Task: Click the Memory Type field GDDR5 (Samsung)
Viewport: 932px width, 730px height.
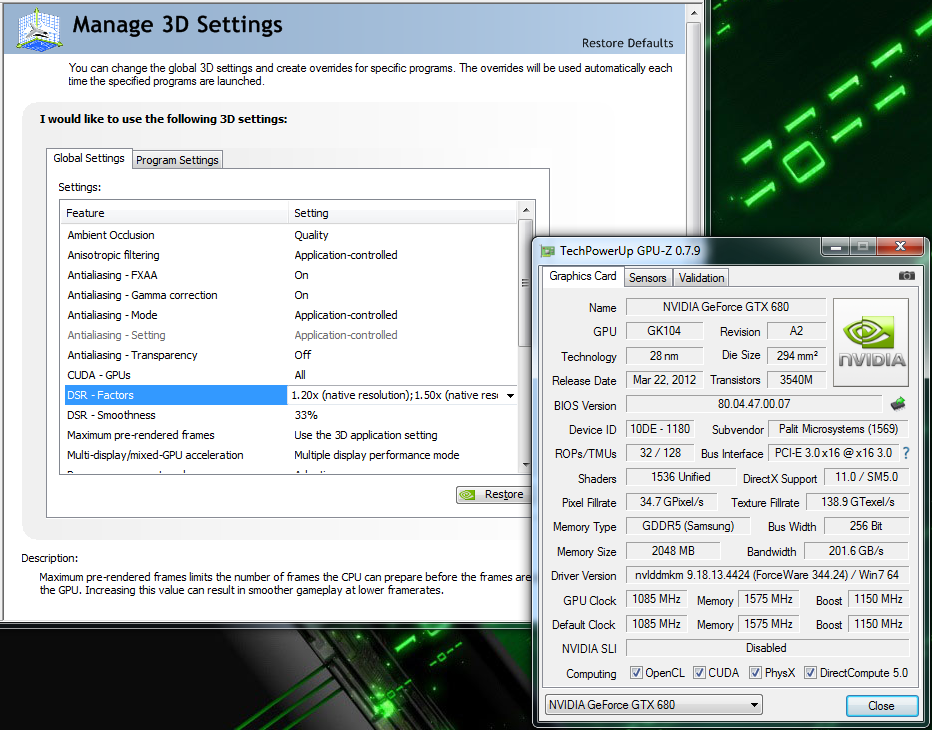Action: (x=688, y=526)
